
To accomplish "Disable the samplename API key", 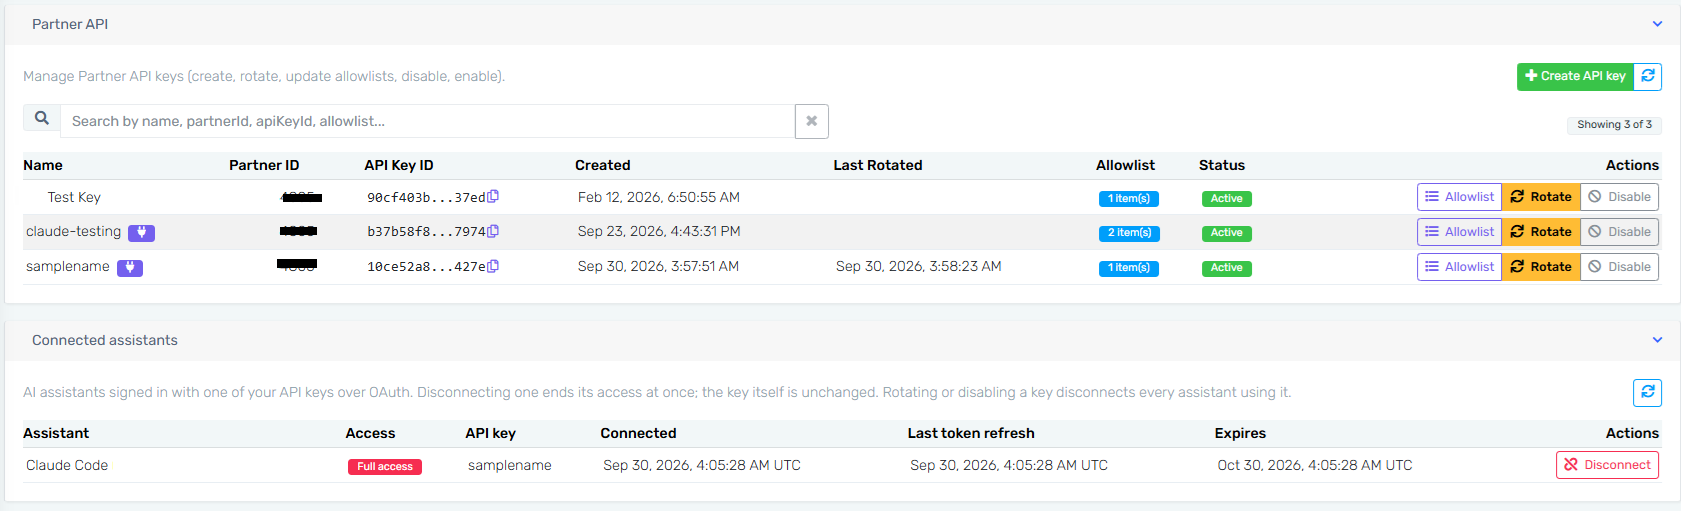I will tap(1620, 267).
